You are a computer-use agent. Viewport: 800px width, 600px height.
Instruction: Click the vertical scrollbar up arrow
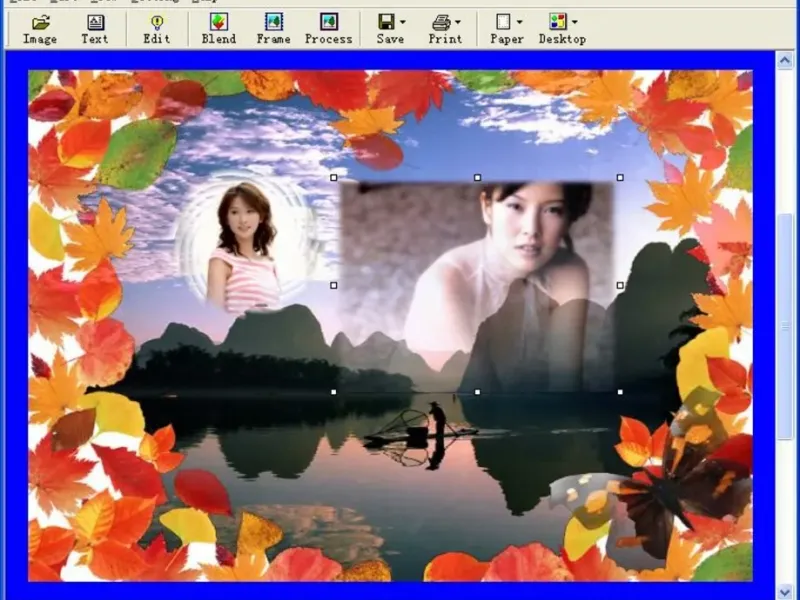pos(784,61)
